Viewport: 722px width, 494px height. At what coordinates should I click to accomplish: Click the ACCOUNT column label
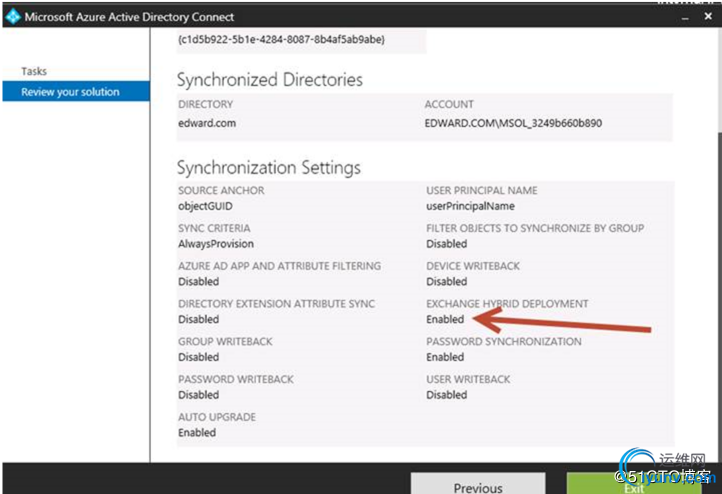click(x=449, y=105)
